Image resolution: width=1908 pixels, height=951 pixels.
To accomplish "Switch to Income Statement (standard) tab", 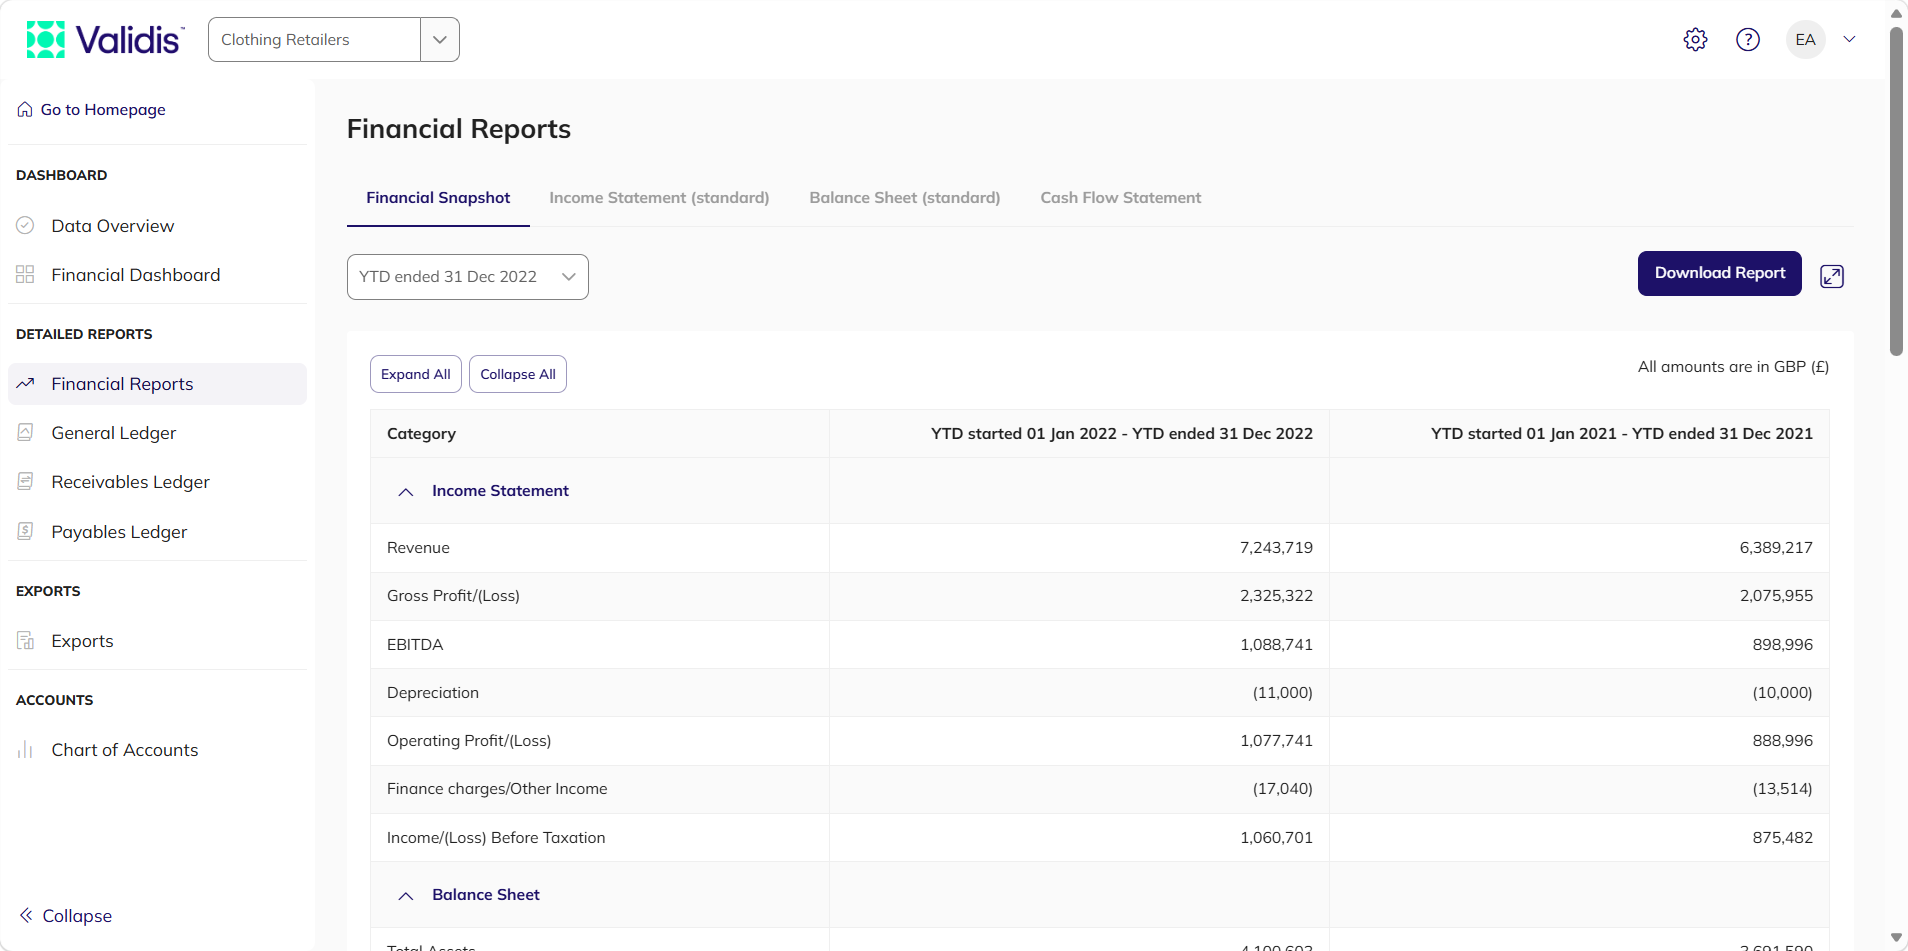I will point(659,198).
